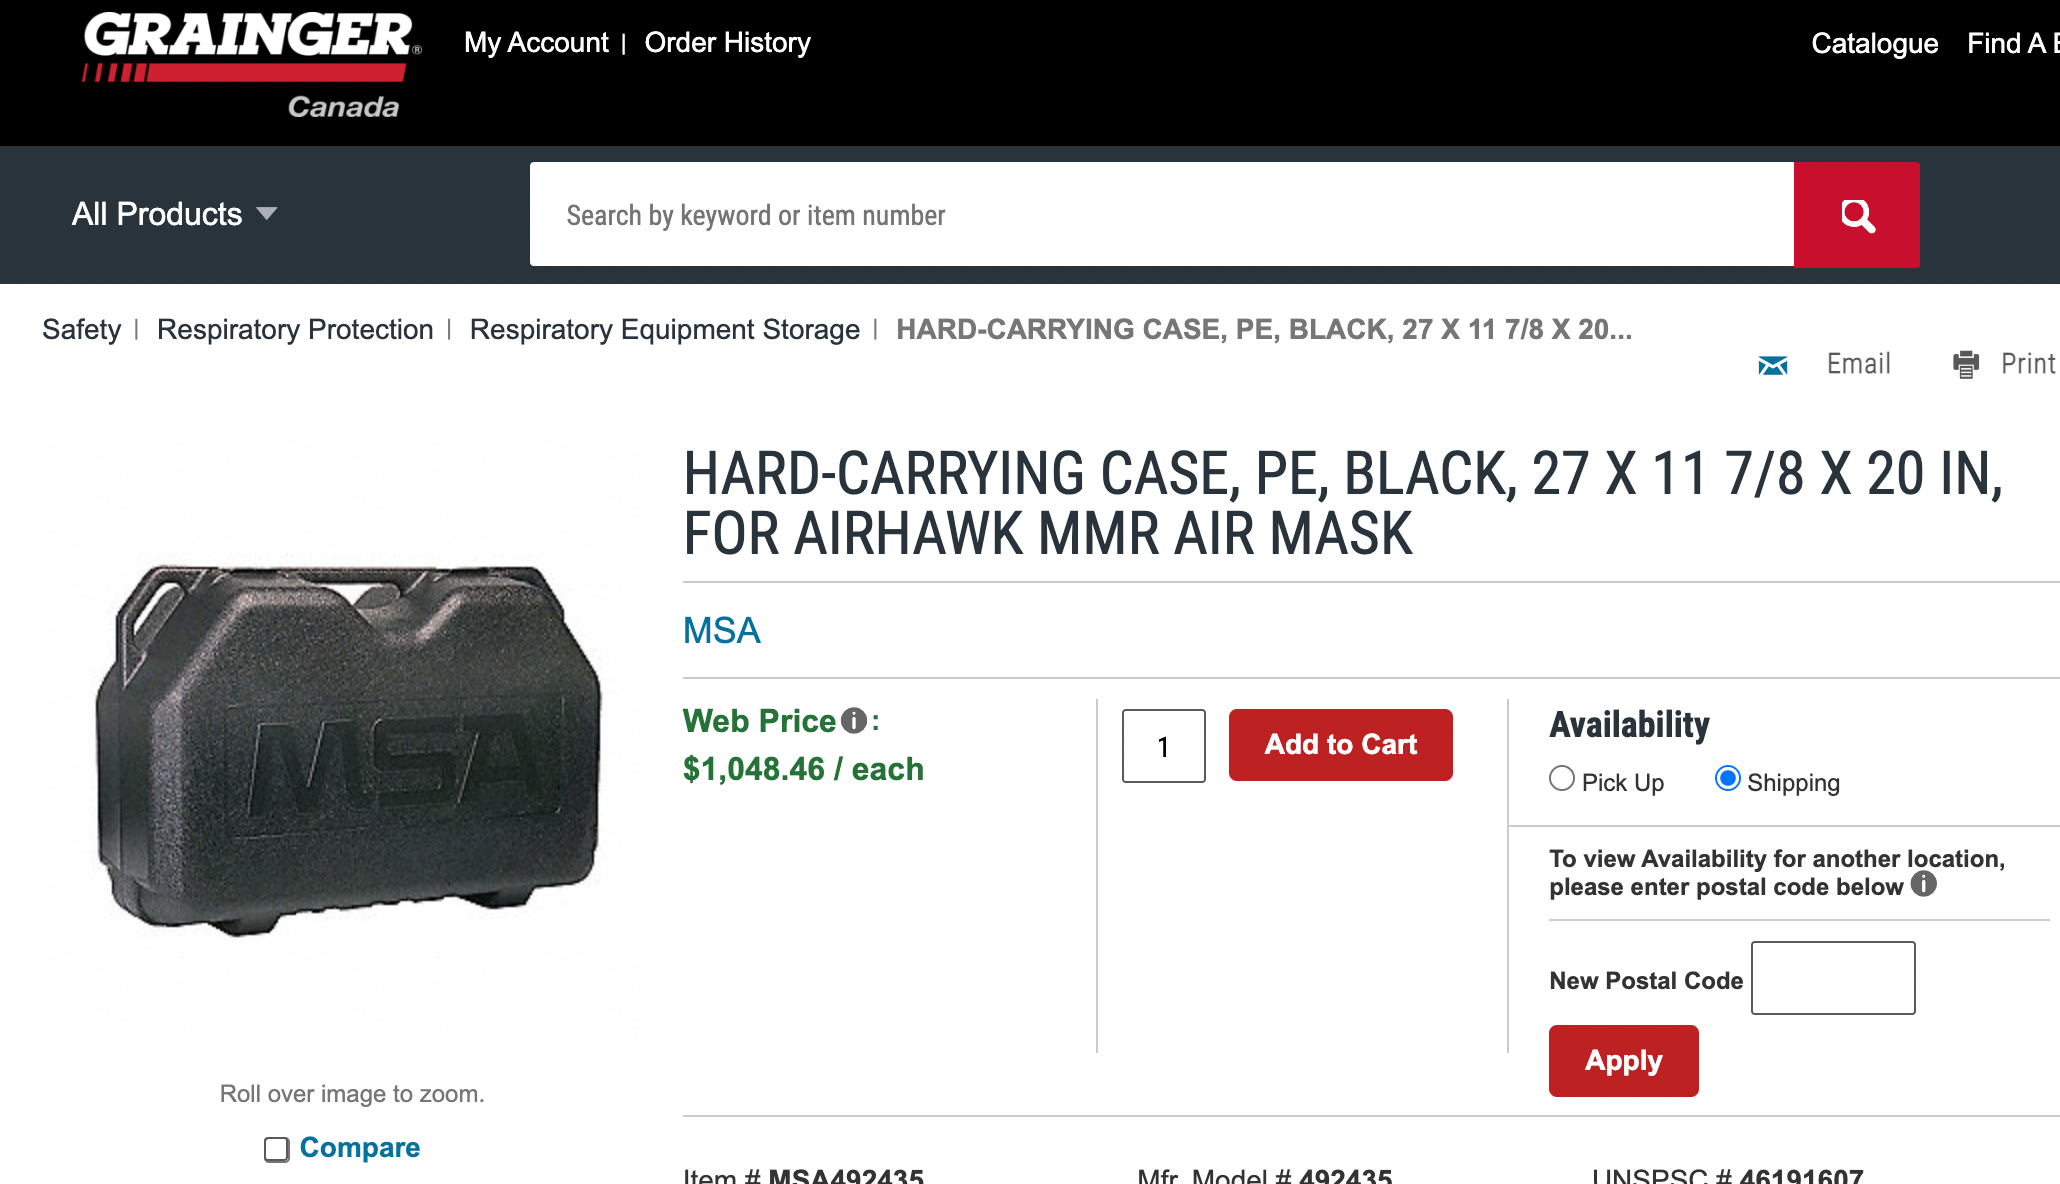Click the quantity input field
The width and height of the screenshot is (2060, 1184).
[x=1163, y=746]
